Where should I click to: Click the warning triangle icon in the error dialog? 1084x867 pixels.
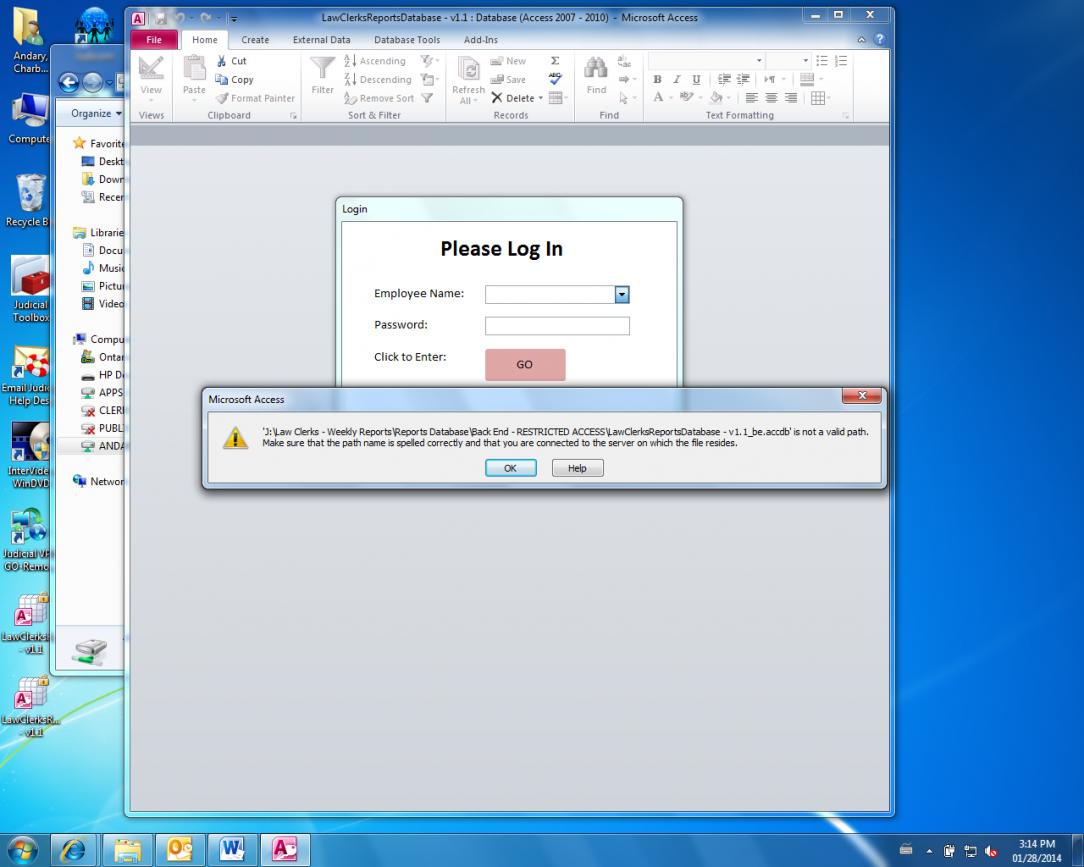[x=235, y=438]
